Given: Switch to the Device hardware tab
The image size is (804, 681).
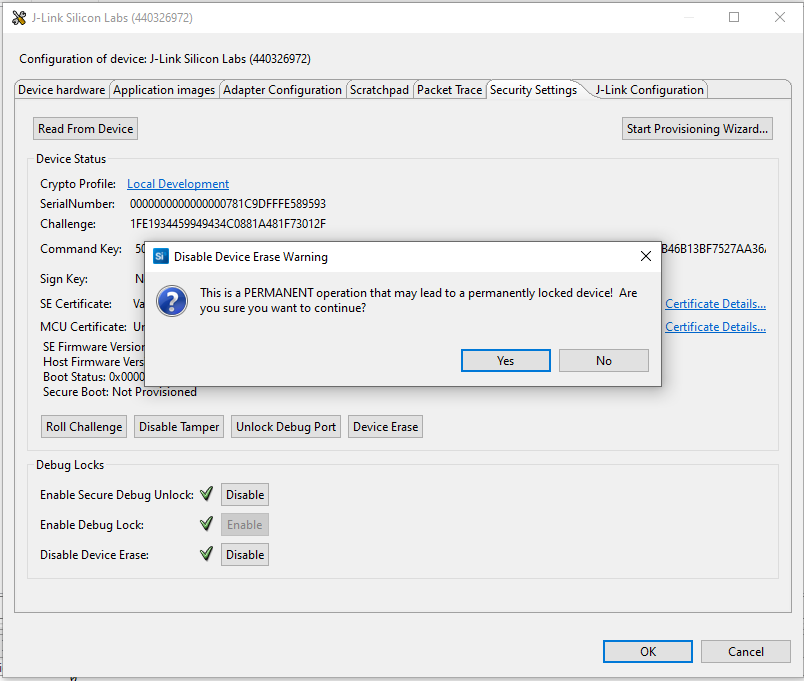Looking at the screenshot, I should tap(62, 90).
